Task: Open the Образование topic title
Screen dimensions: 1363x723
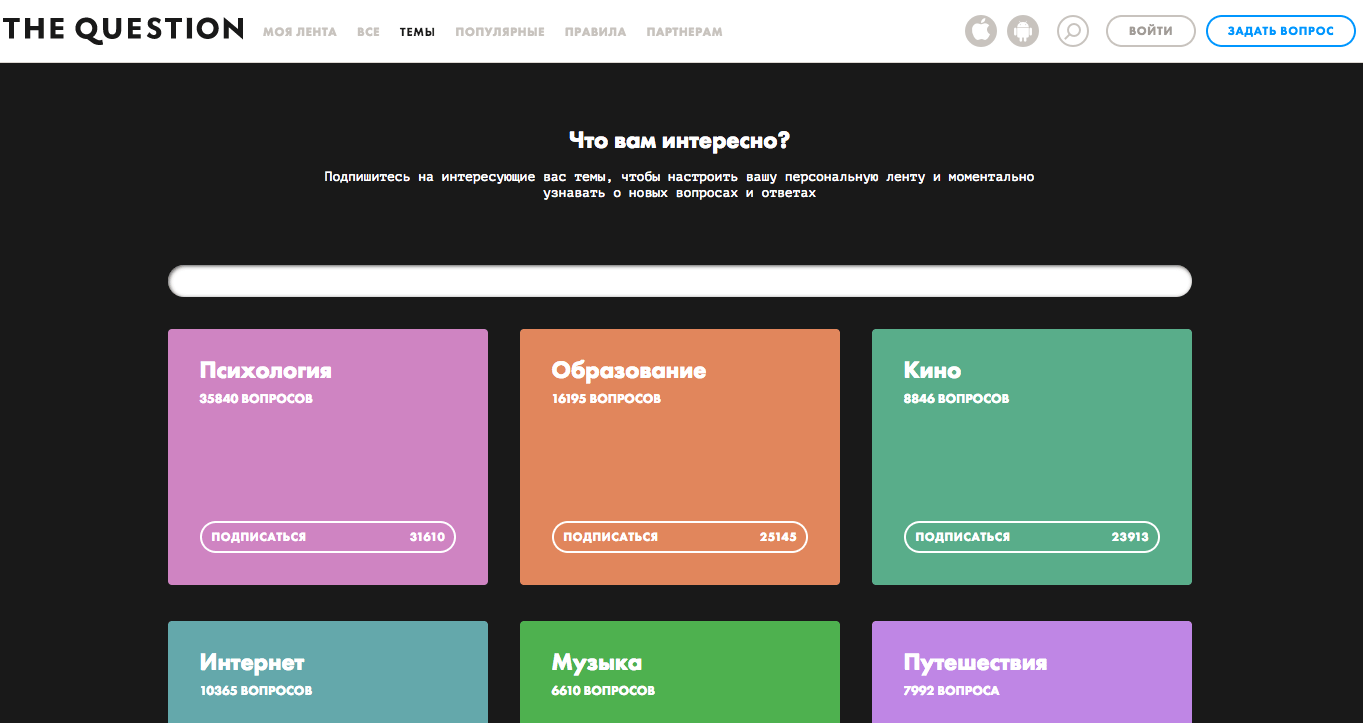Action: [x=629, y=371]
